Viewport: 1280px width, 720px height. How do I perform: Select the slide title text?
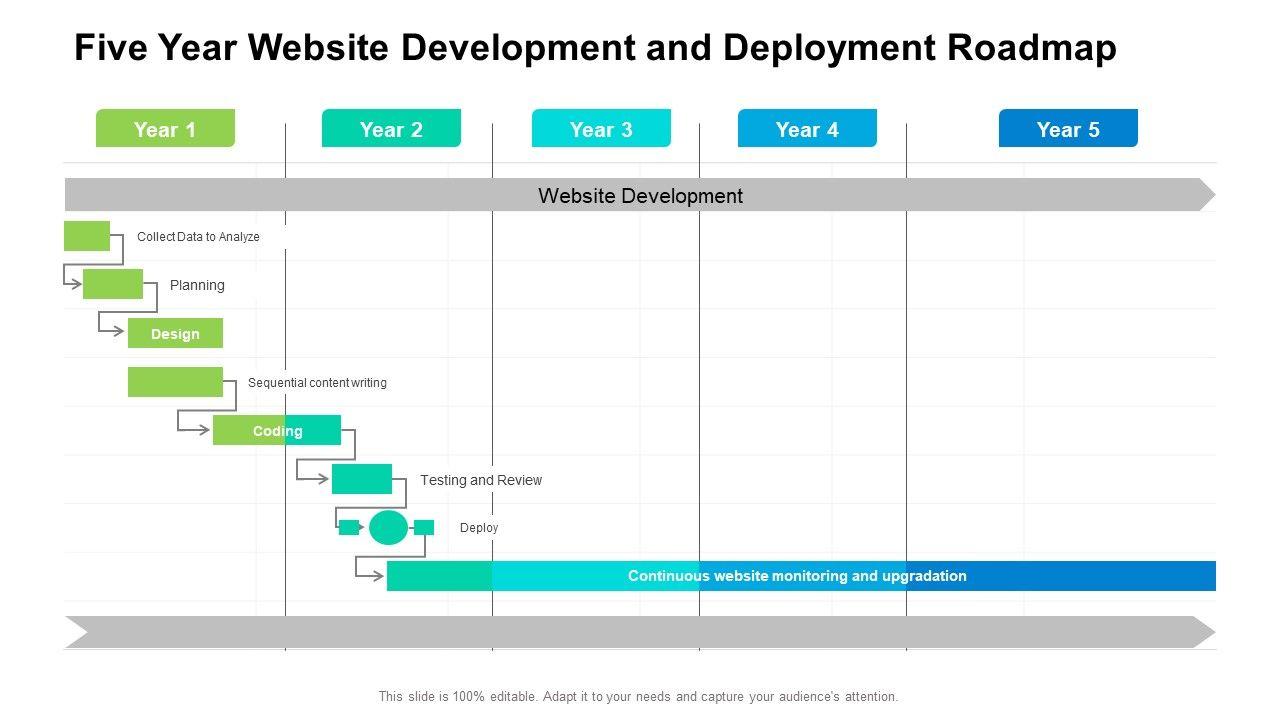pyautogui.click(x=595, y=48)
